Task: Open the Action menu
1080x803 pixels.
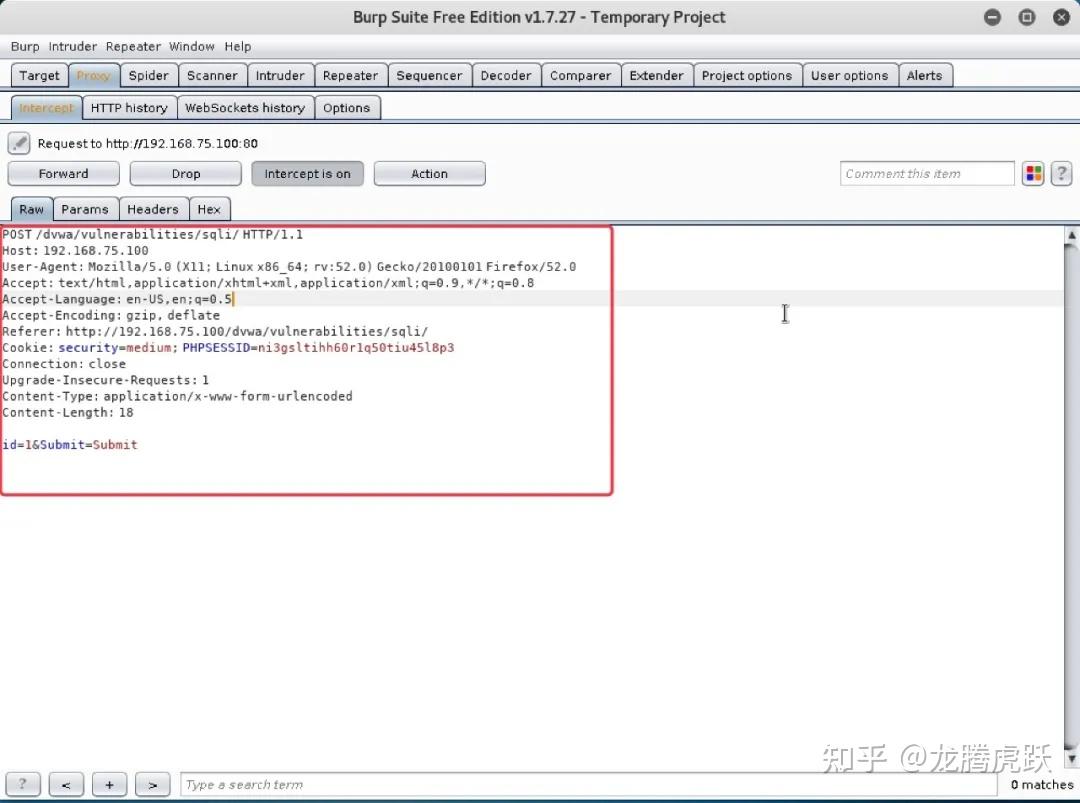Action: [429, 173]
